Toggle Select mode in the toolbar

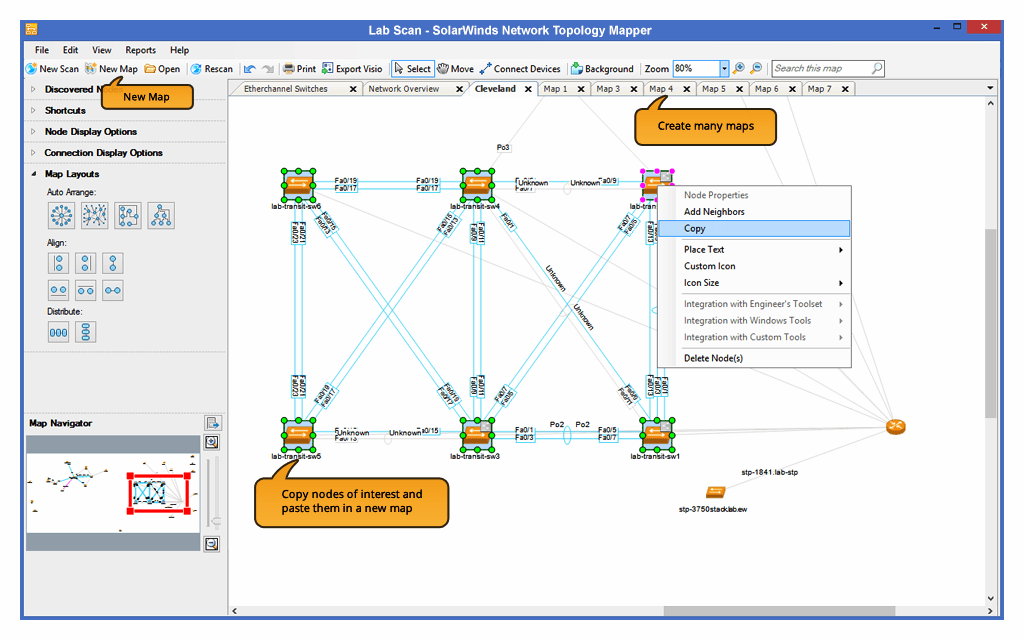point(412,68)
